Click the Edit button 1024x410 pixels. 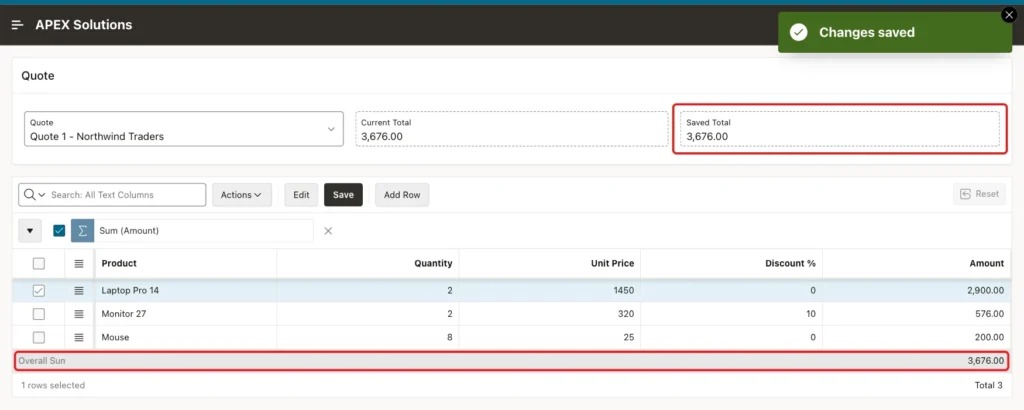[301, 195]
